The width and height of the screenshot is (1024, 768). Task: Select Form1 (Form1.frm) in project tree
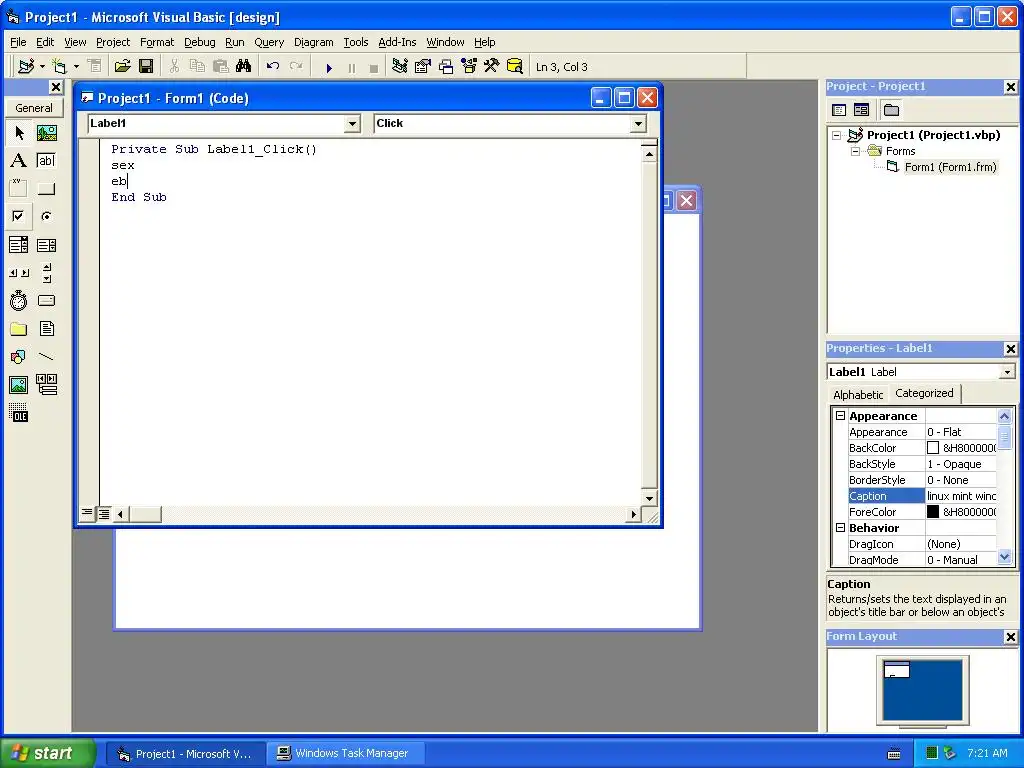click(950, 167)
